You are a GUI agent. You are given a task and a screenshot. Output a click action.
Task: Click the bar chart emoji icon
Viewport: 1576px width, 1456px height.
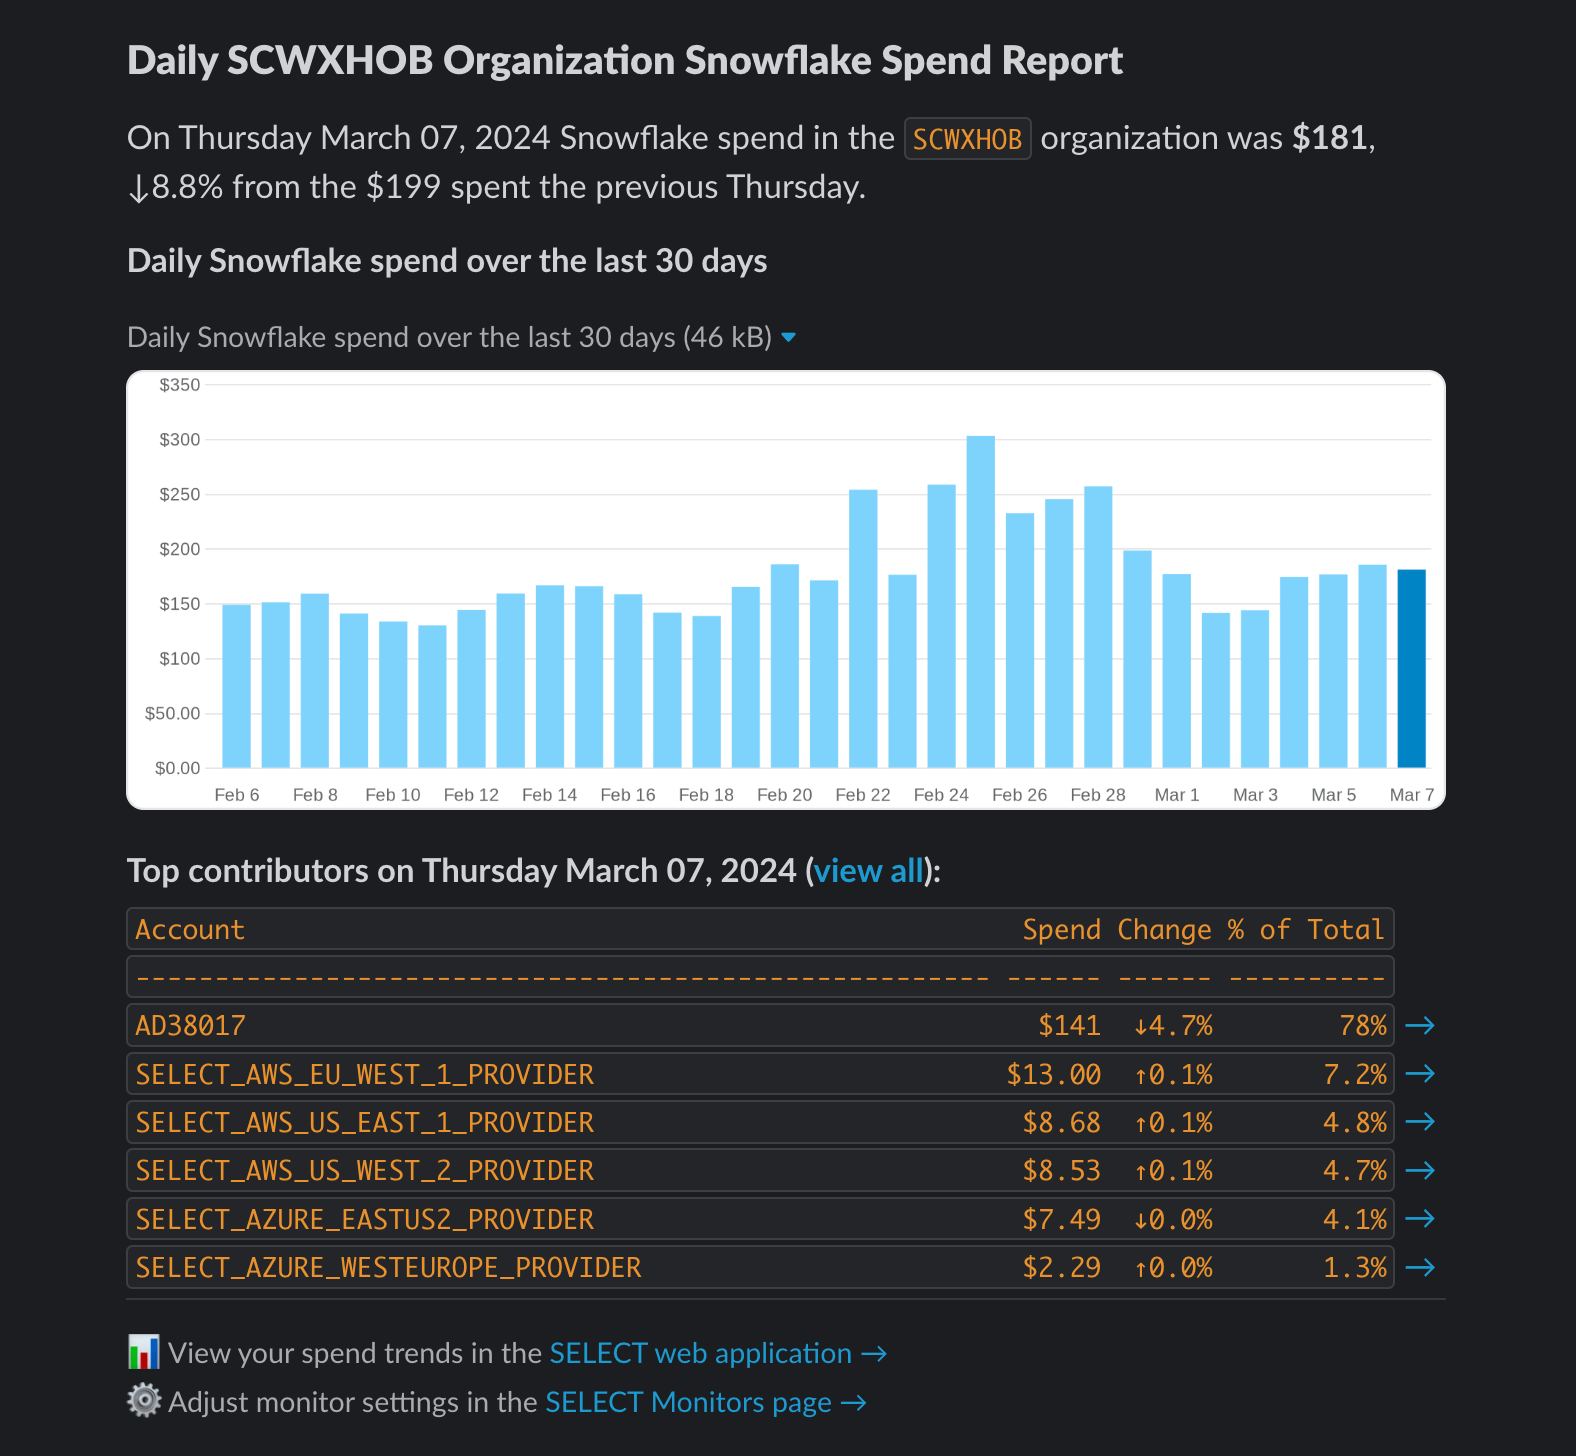(x=144, y=1352)
